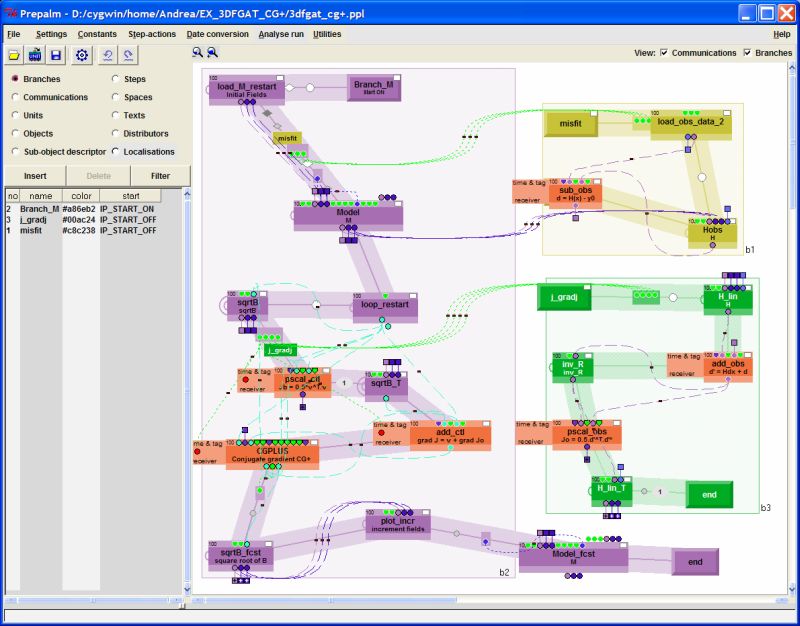Open the Step-actions menu

tap(151, 34)
